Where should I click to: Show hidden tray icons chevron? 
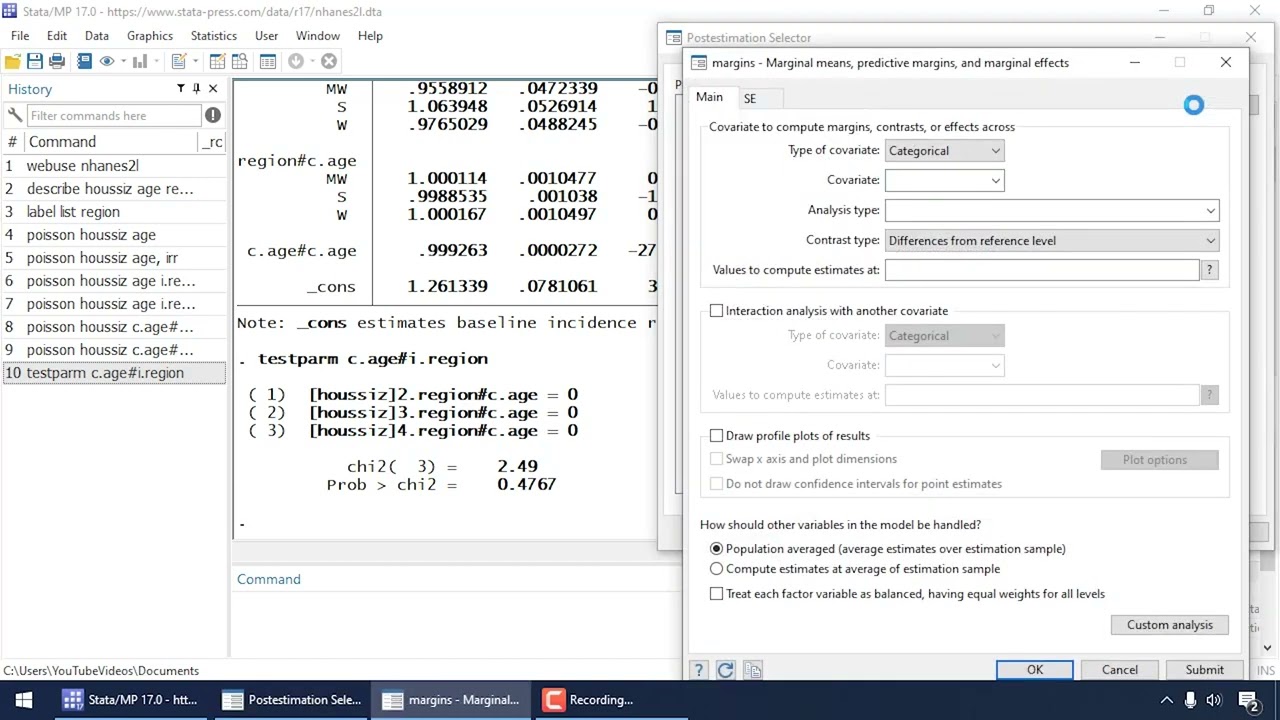click(x=1166, y=700)
